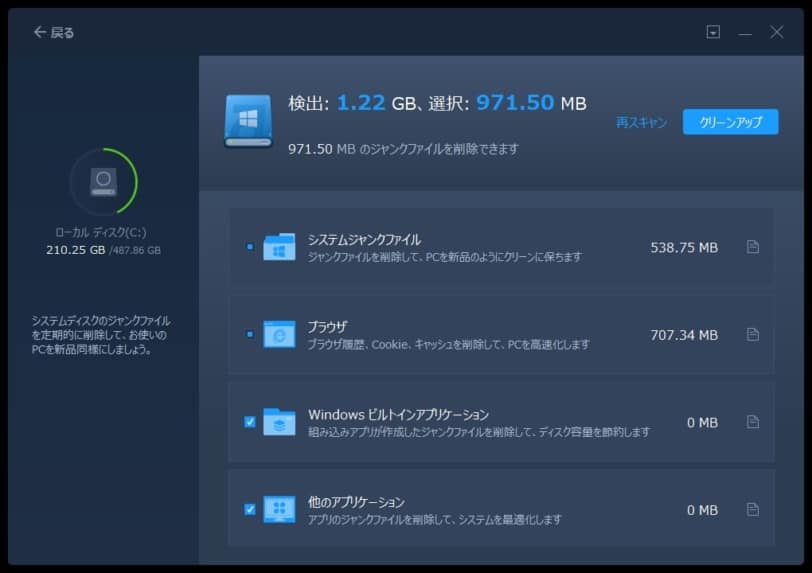Screen dimensions: 812x573
Task: Click the other applications monitor icon
Action: [279, 509]
